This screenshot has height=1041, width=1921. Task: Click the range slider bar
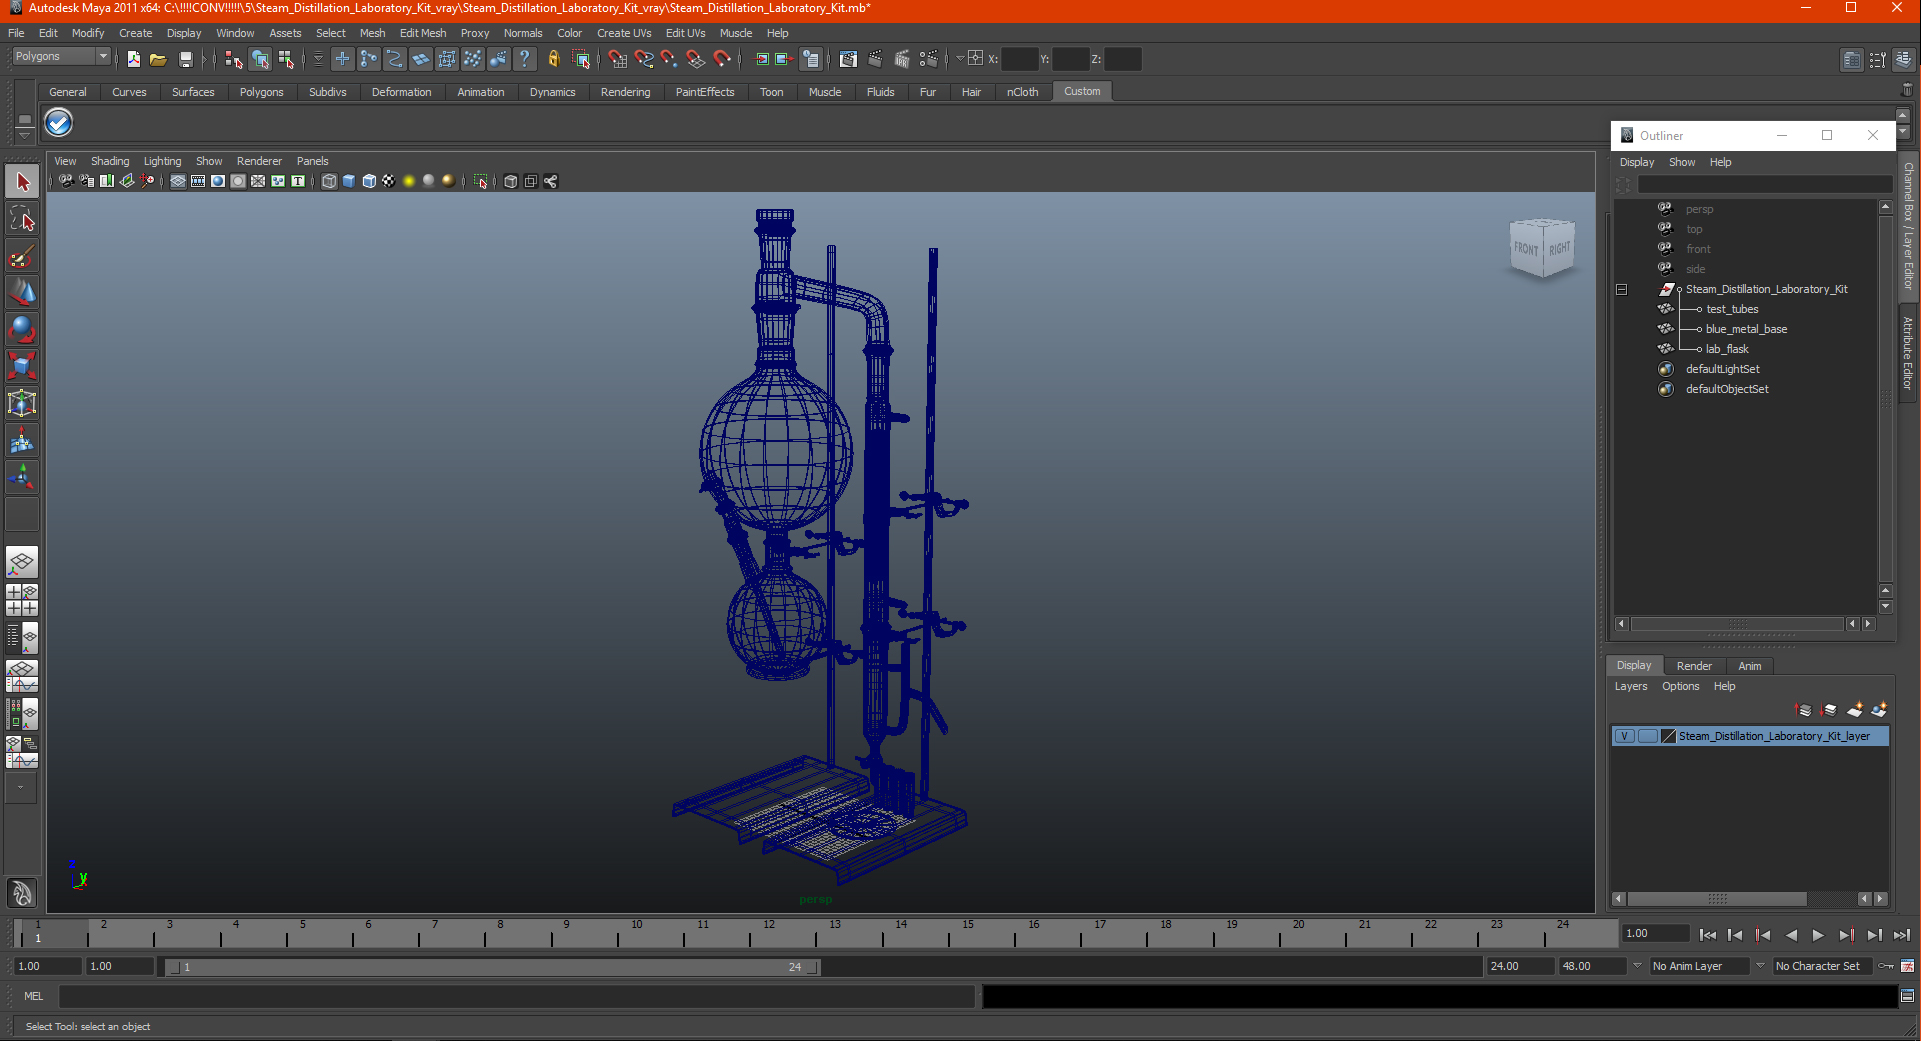pyautogui.click(x=492, y=967)
